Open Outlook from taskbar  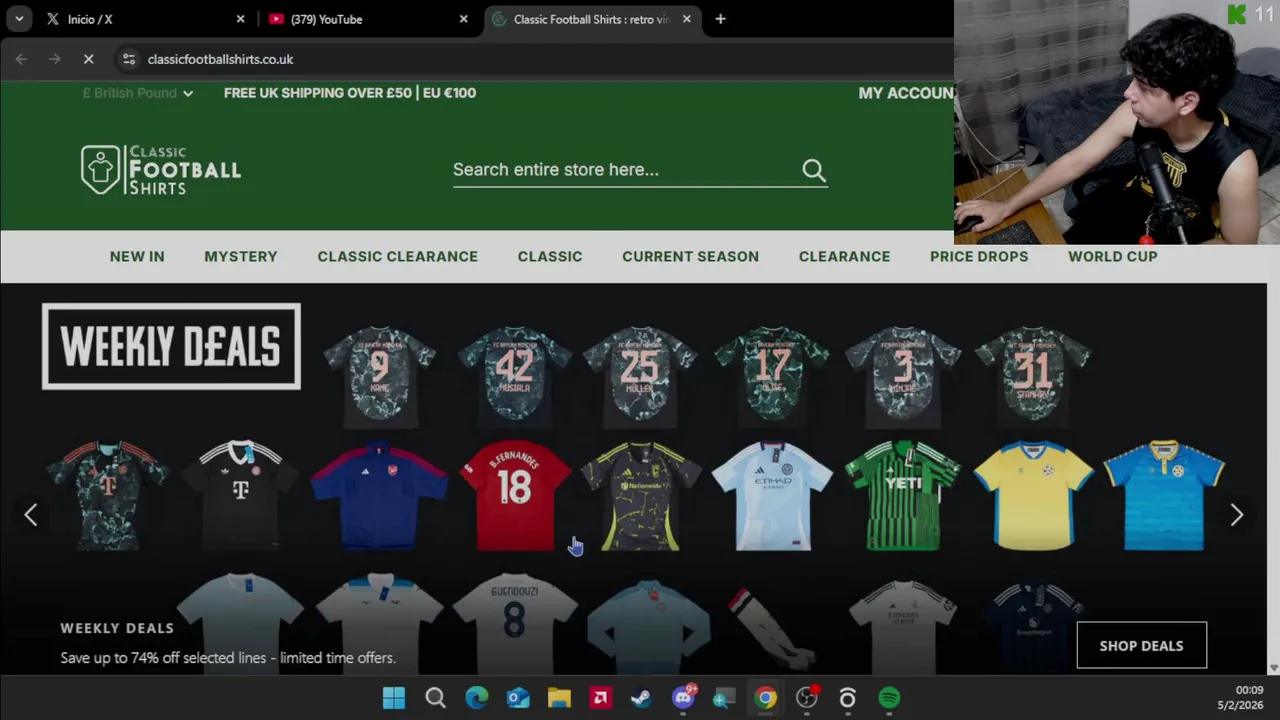(x=518, y=698)
